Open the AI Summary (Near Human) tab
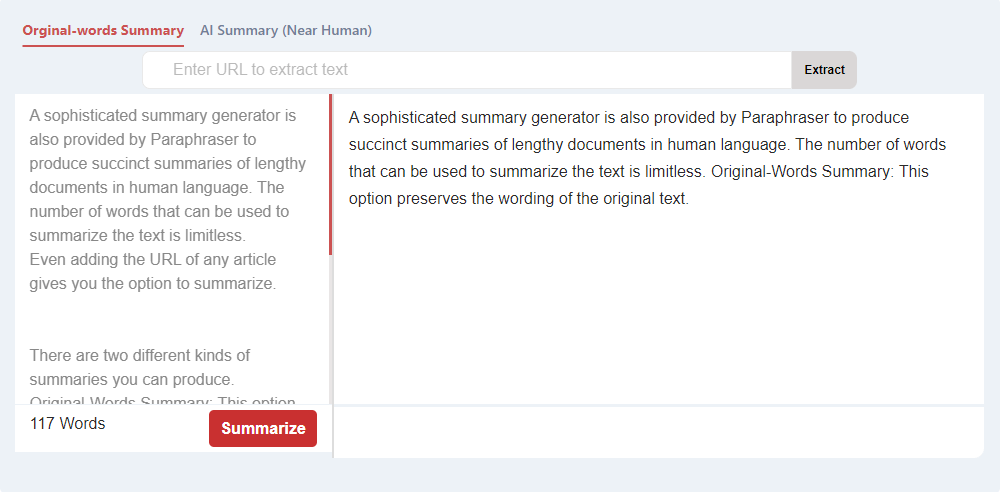The height and width of the screenshot is (492, 1008). click(x=286, y=31)
